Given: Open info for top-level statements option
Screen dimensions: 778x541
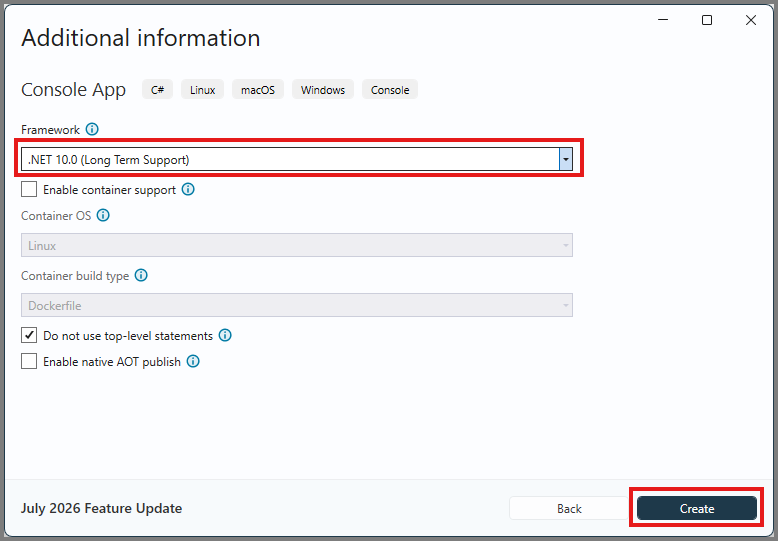Looking at the screenshot, I should 225,336.
